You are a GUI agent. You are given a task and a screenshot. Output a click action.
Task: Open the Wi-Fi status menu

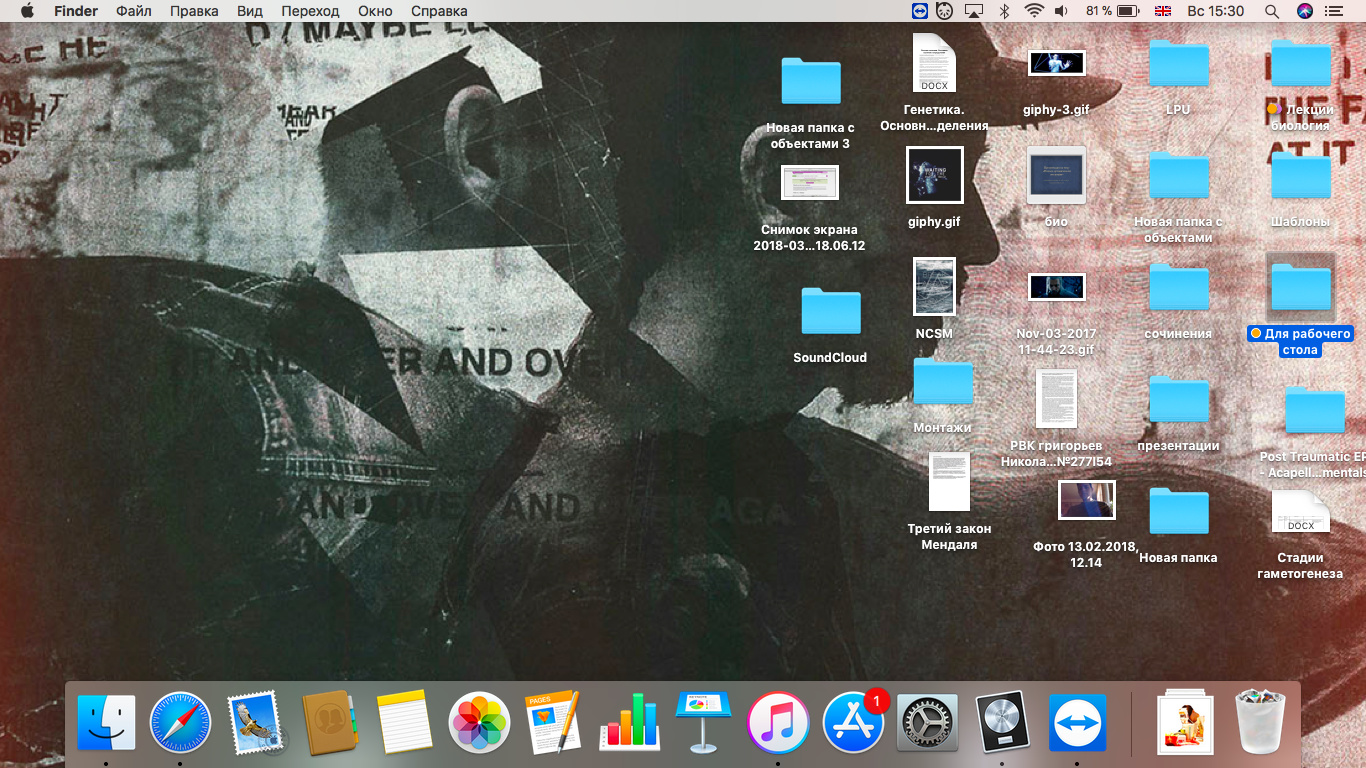click(1033, 11)
